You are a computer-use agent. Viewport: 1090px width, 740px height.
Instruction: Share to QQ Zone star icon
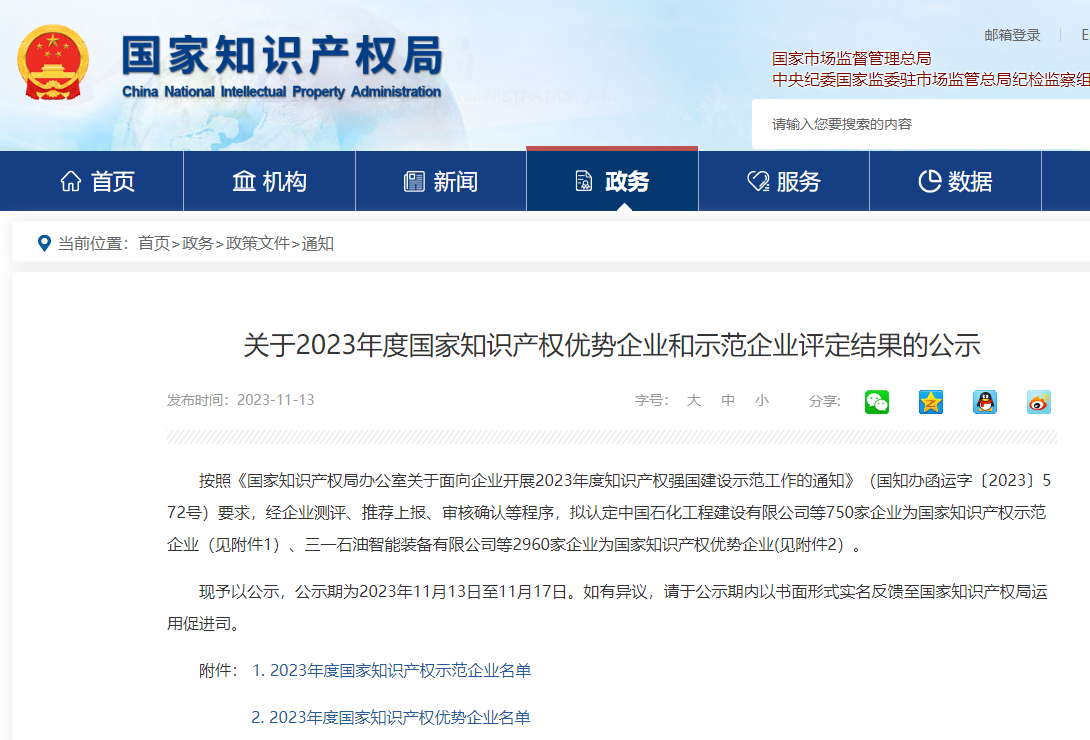931,402
